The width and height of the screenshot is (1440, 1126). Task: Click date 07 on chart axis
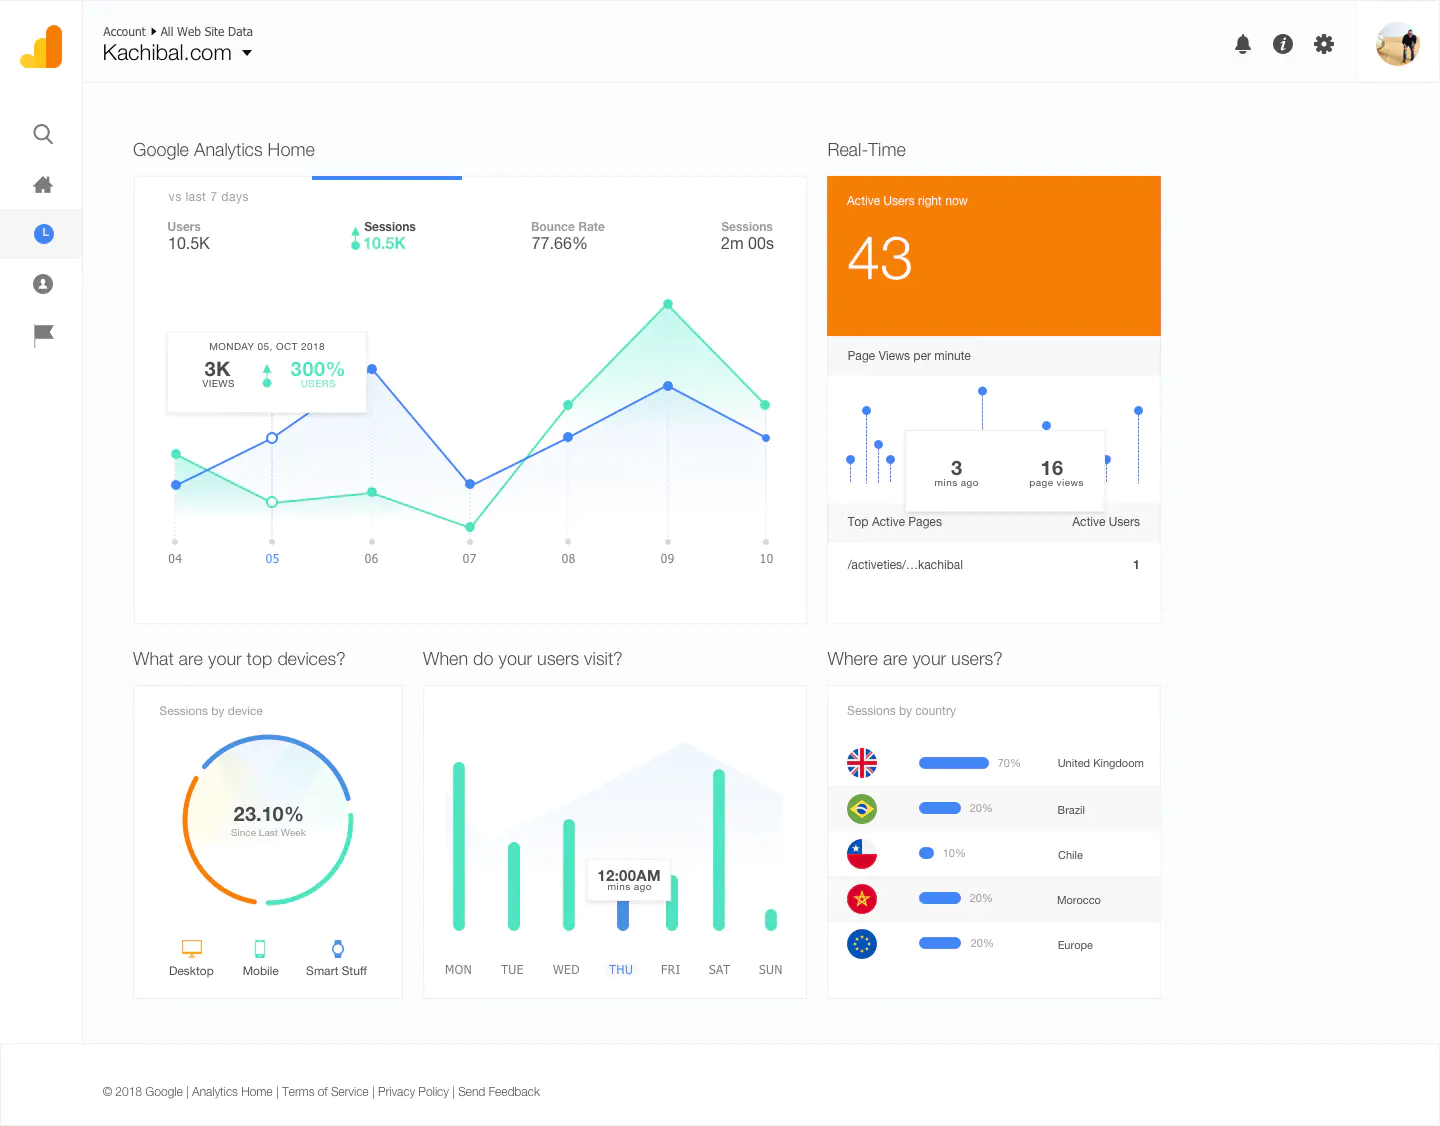(x=469, y=559)
